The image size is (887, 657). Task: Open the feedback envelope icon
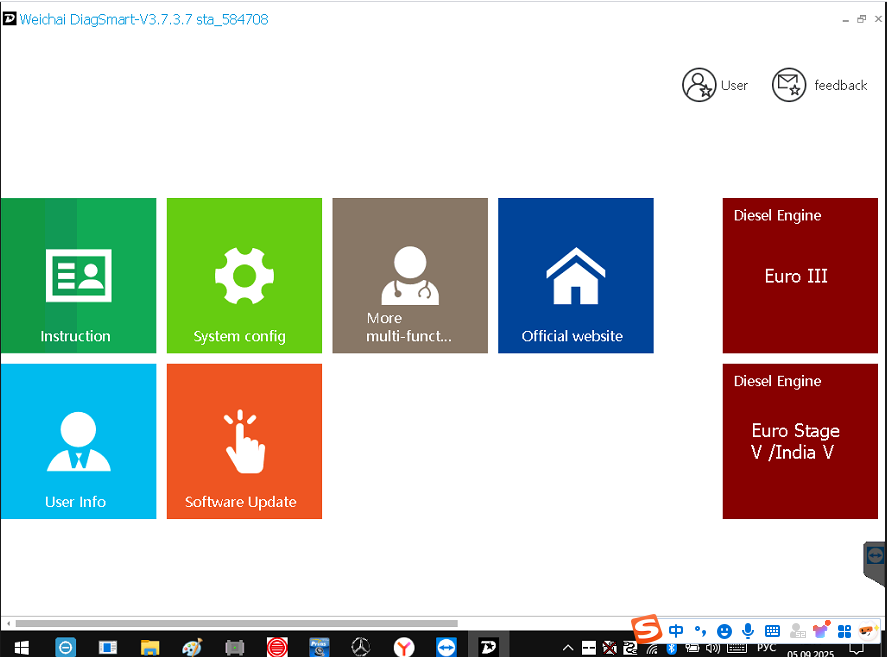[x=789, y=85]
